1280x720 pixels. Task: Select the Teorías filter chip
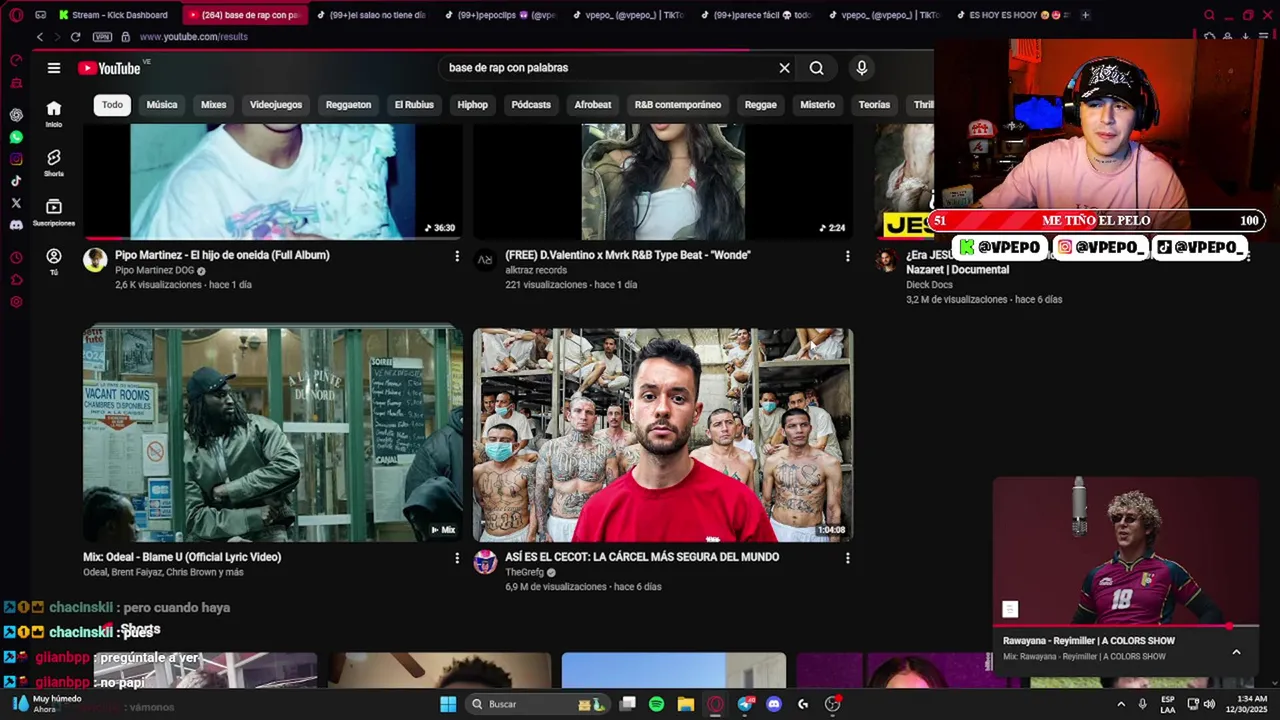click(x=874, y=105)
